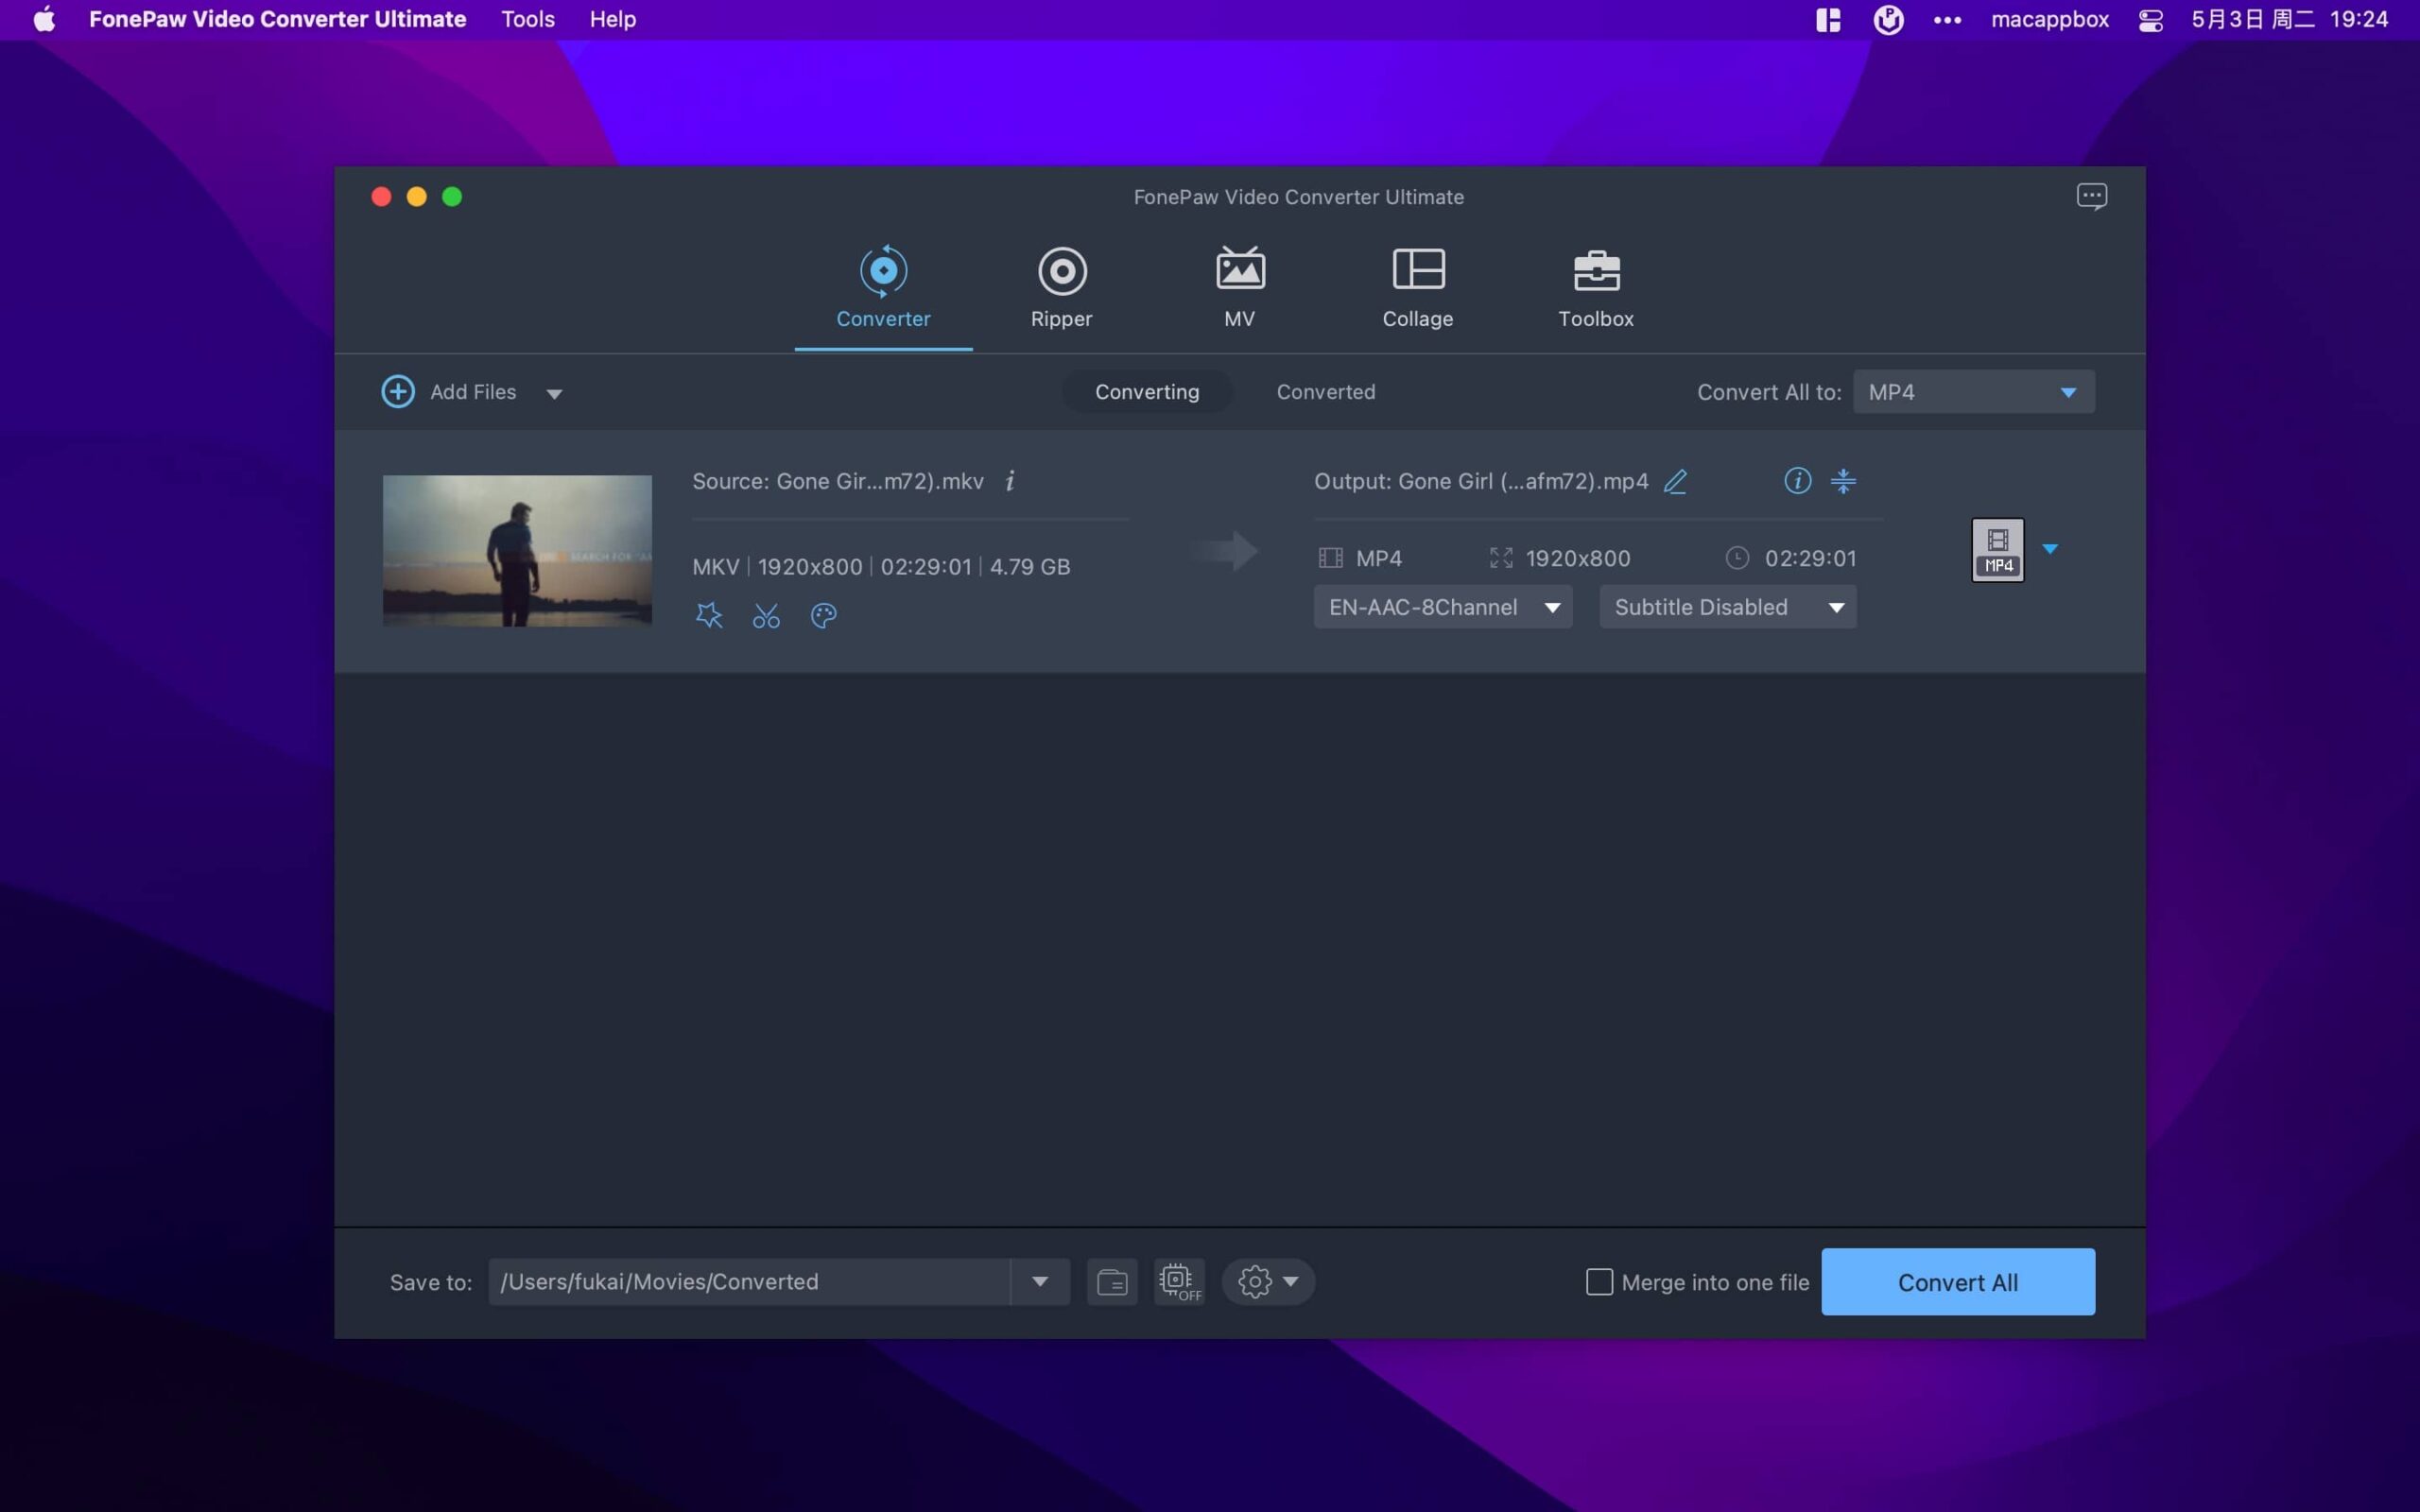Open the Collage module
The height and width of the screenshot is (1512, 2420).
pyautogui.click(x=1417, y=287)
